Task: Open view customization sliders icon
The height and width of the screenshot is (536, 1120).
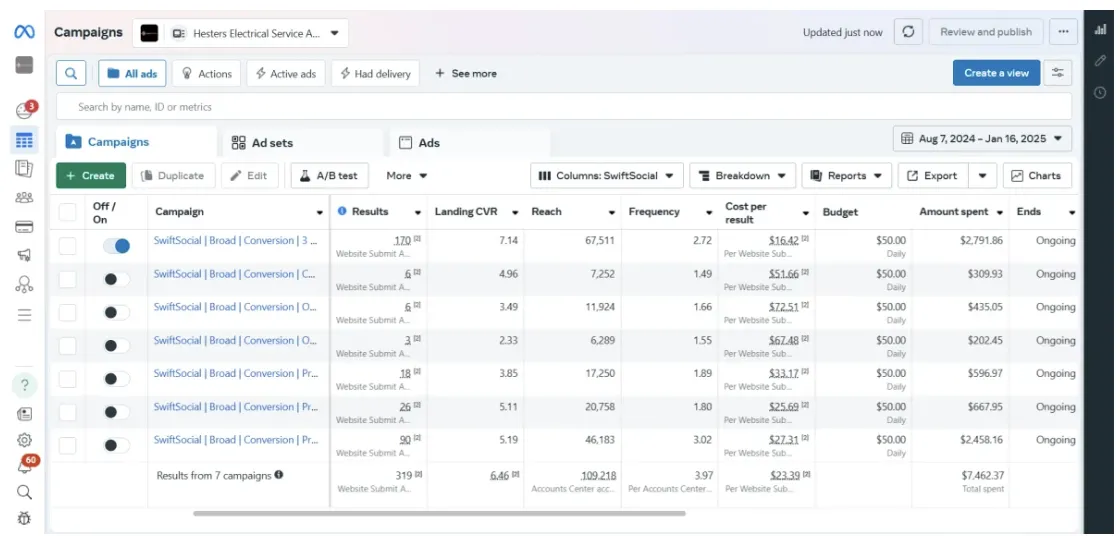Action: coord(1058,73)
